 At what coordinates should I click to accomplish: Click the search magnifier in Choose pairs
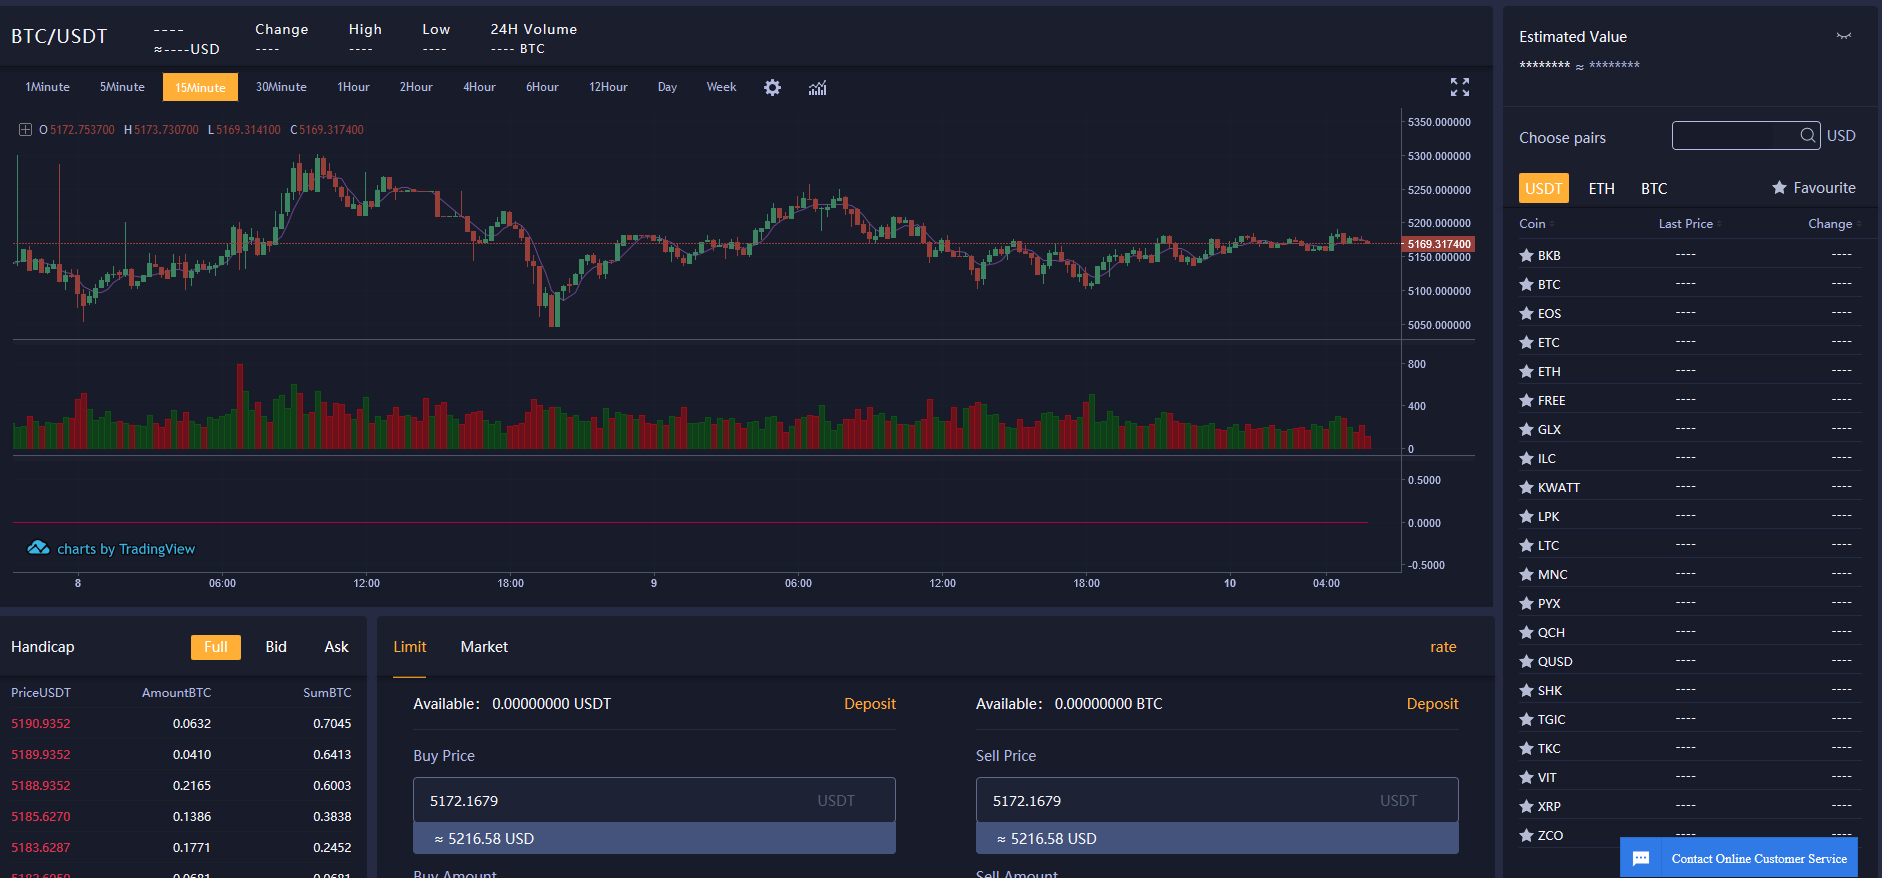click(1808, 135)
